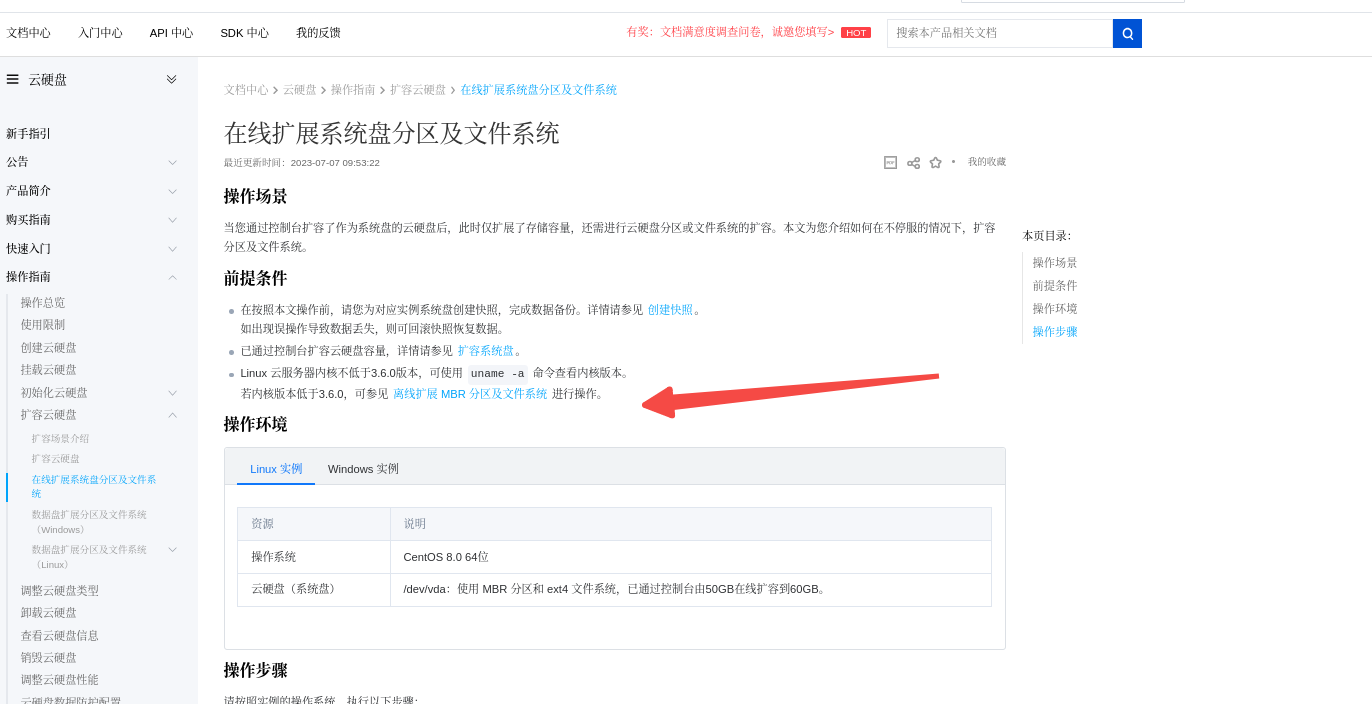Switch to the Linux 实例 tab
1372x704 pixels.
tap(276, 469)
